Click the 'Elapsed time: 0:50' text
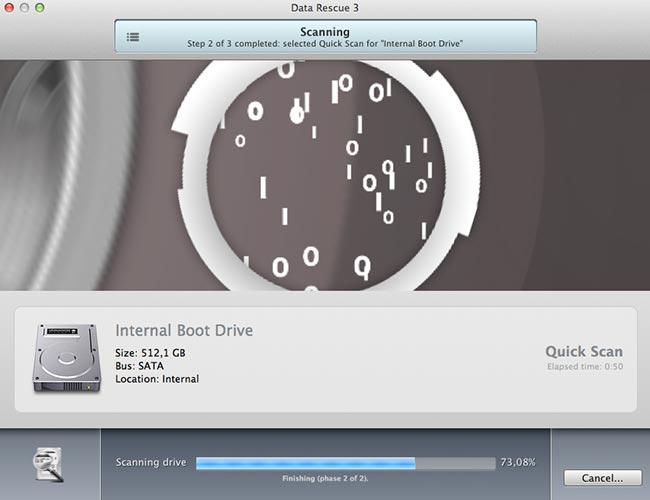650x500 pixels. tap(585, 367)
